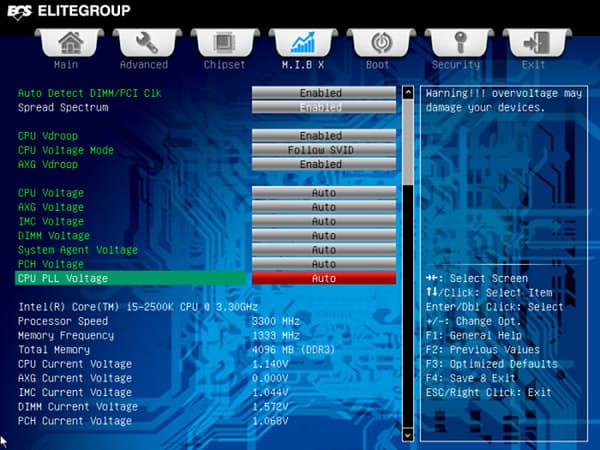Image resolution: width=600 pixels, height=450 pixels.
Task: Click the DIMM Current Voltage 1.572V reading
Action: (x=270, y=407)
